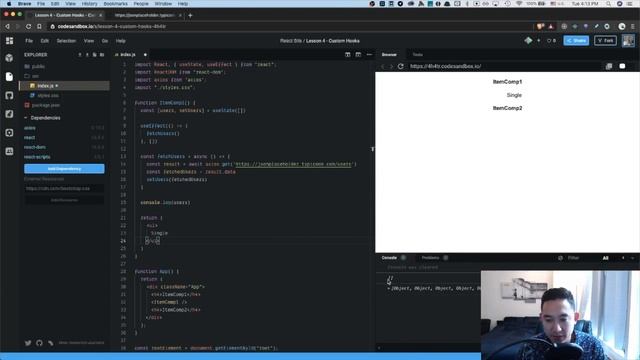Viewport: 640px width, 360px height.
Task: Click the ItemComp2 heading in preview
Action: tap(507, 108)
